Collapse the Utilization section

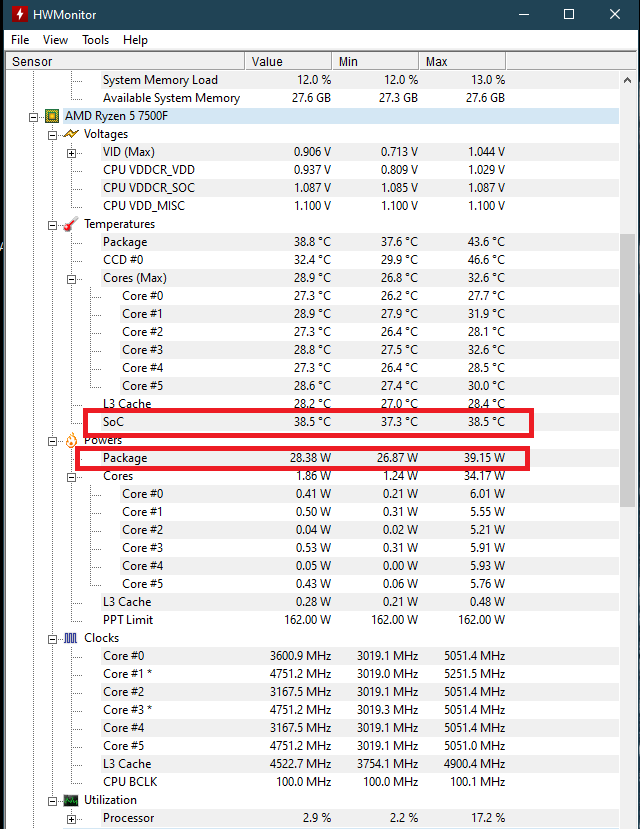click(x=52, y=801)
